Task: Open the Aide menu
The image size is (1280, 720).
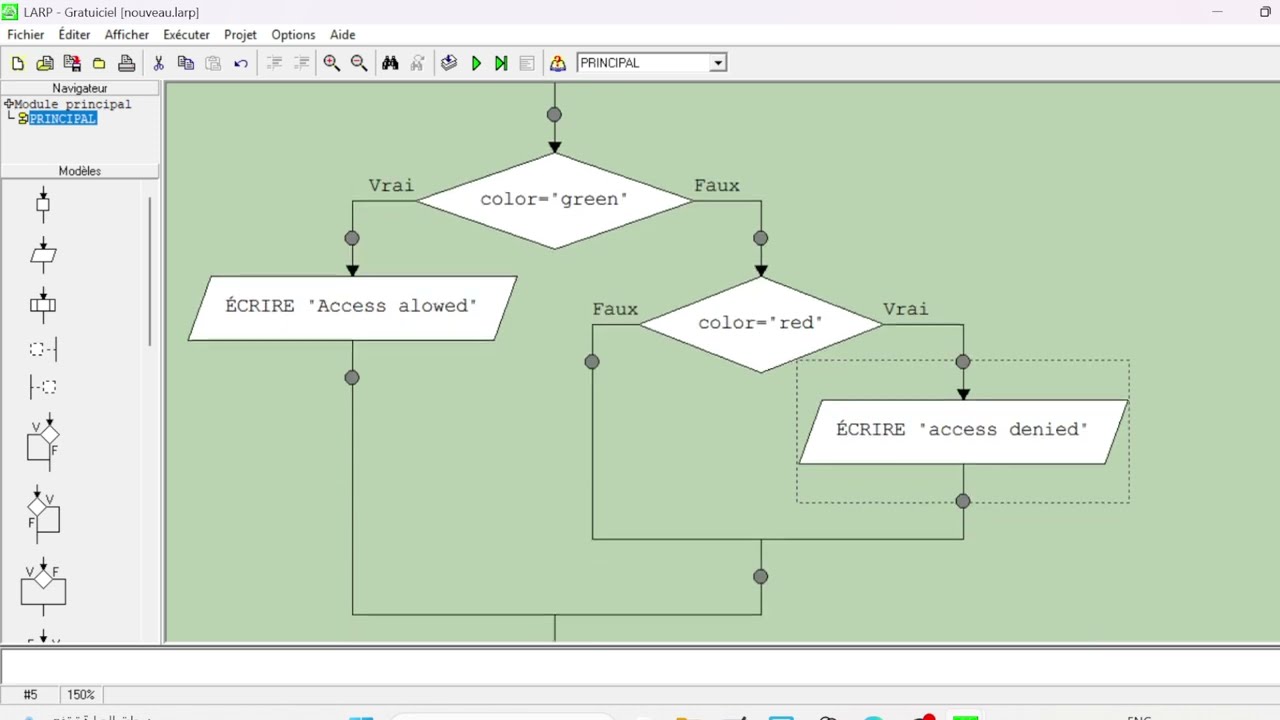Action: [x=343, y=34]
